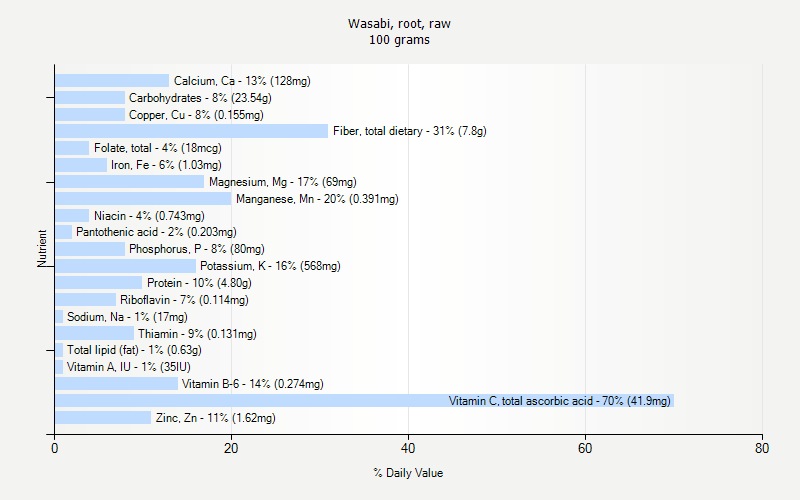800x500 pixels.
Task: Click the x-axis tick label 0
Action: coord(55,448)
